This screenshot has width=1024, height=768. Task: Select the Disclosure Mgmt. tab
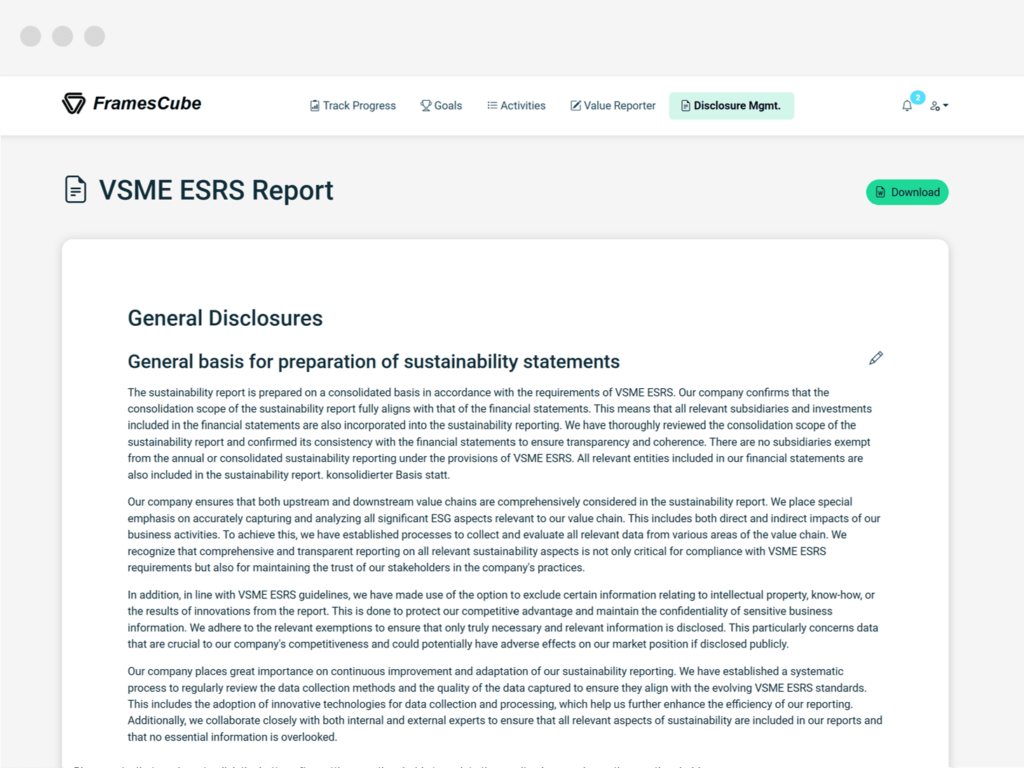731,106
